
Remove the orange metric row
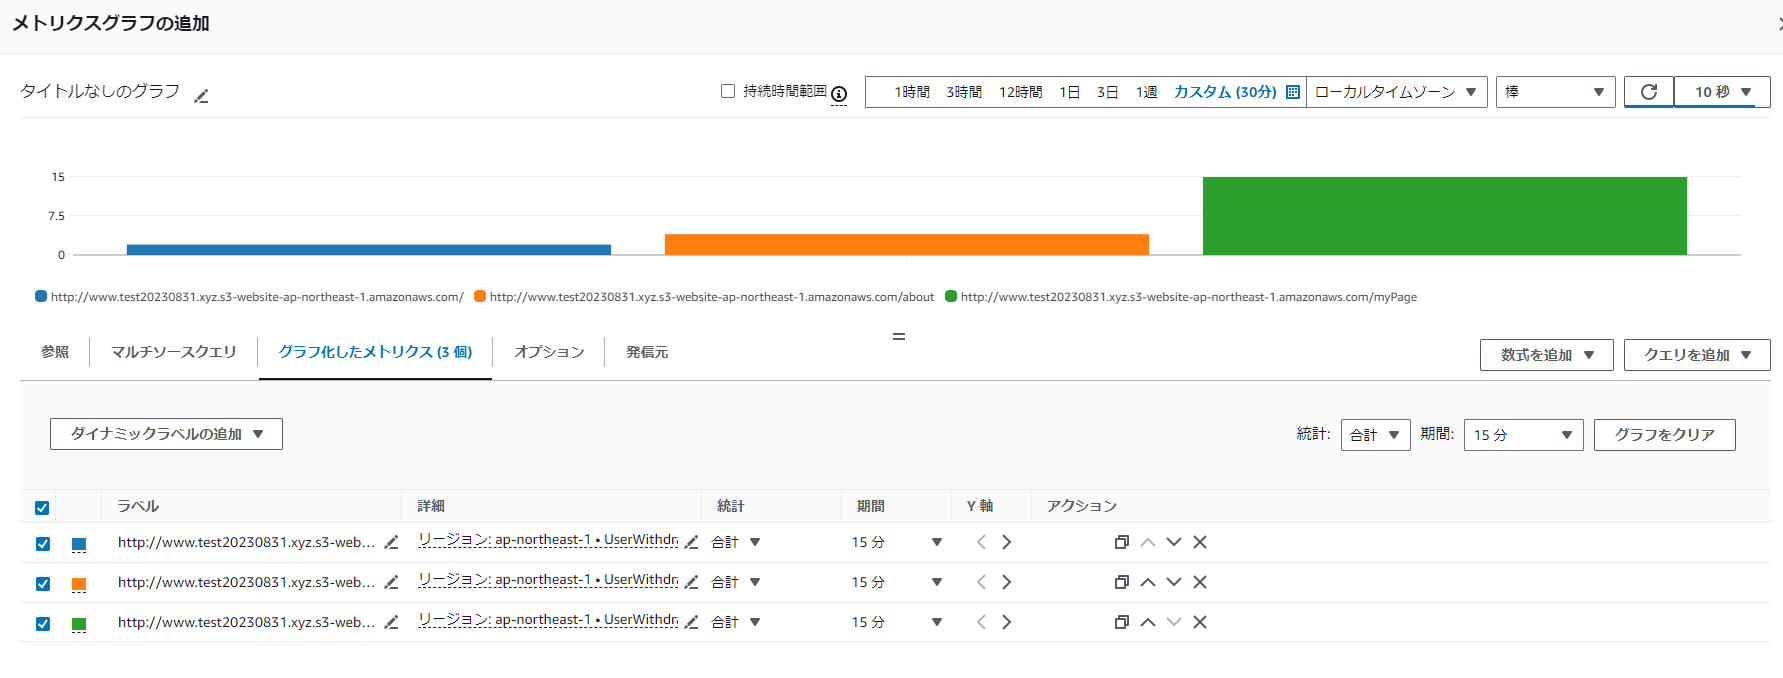point(1200,582)
